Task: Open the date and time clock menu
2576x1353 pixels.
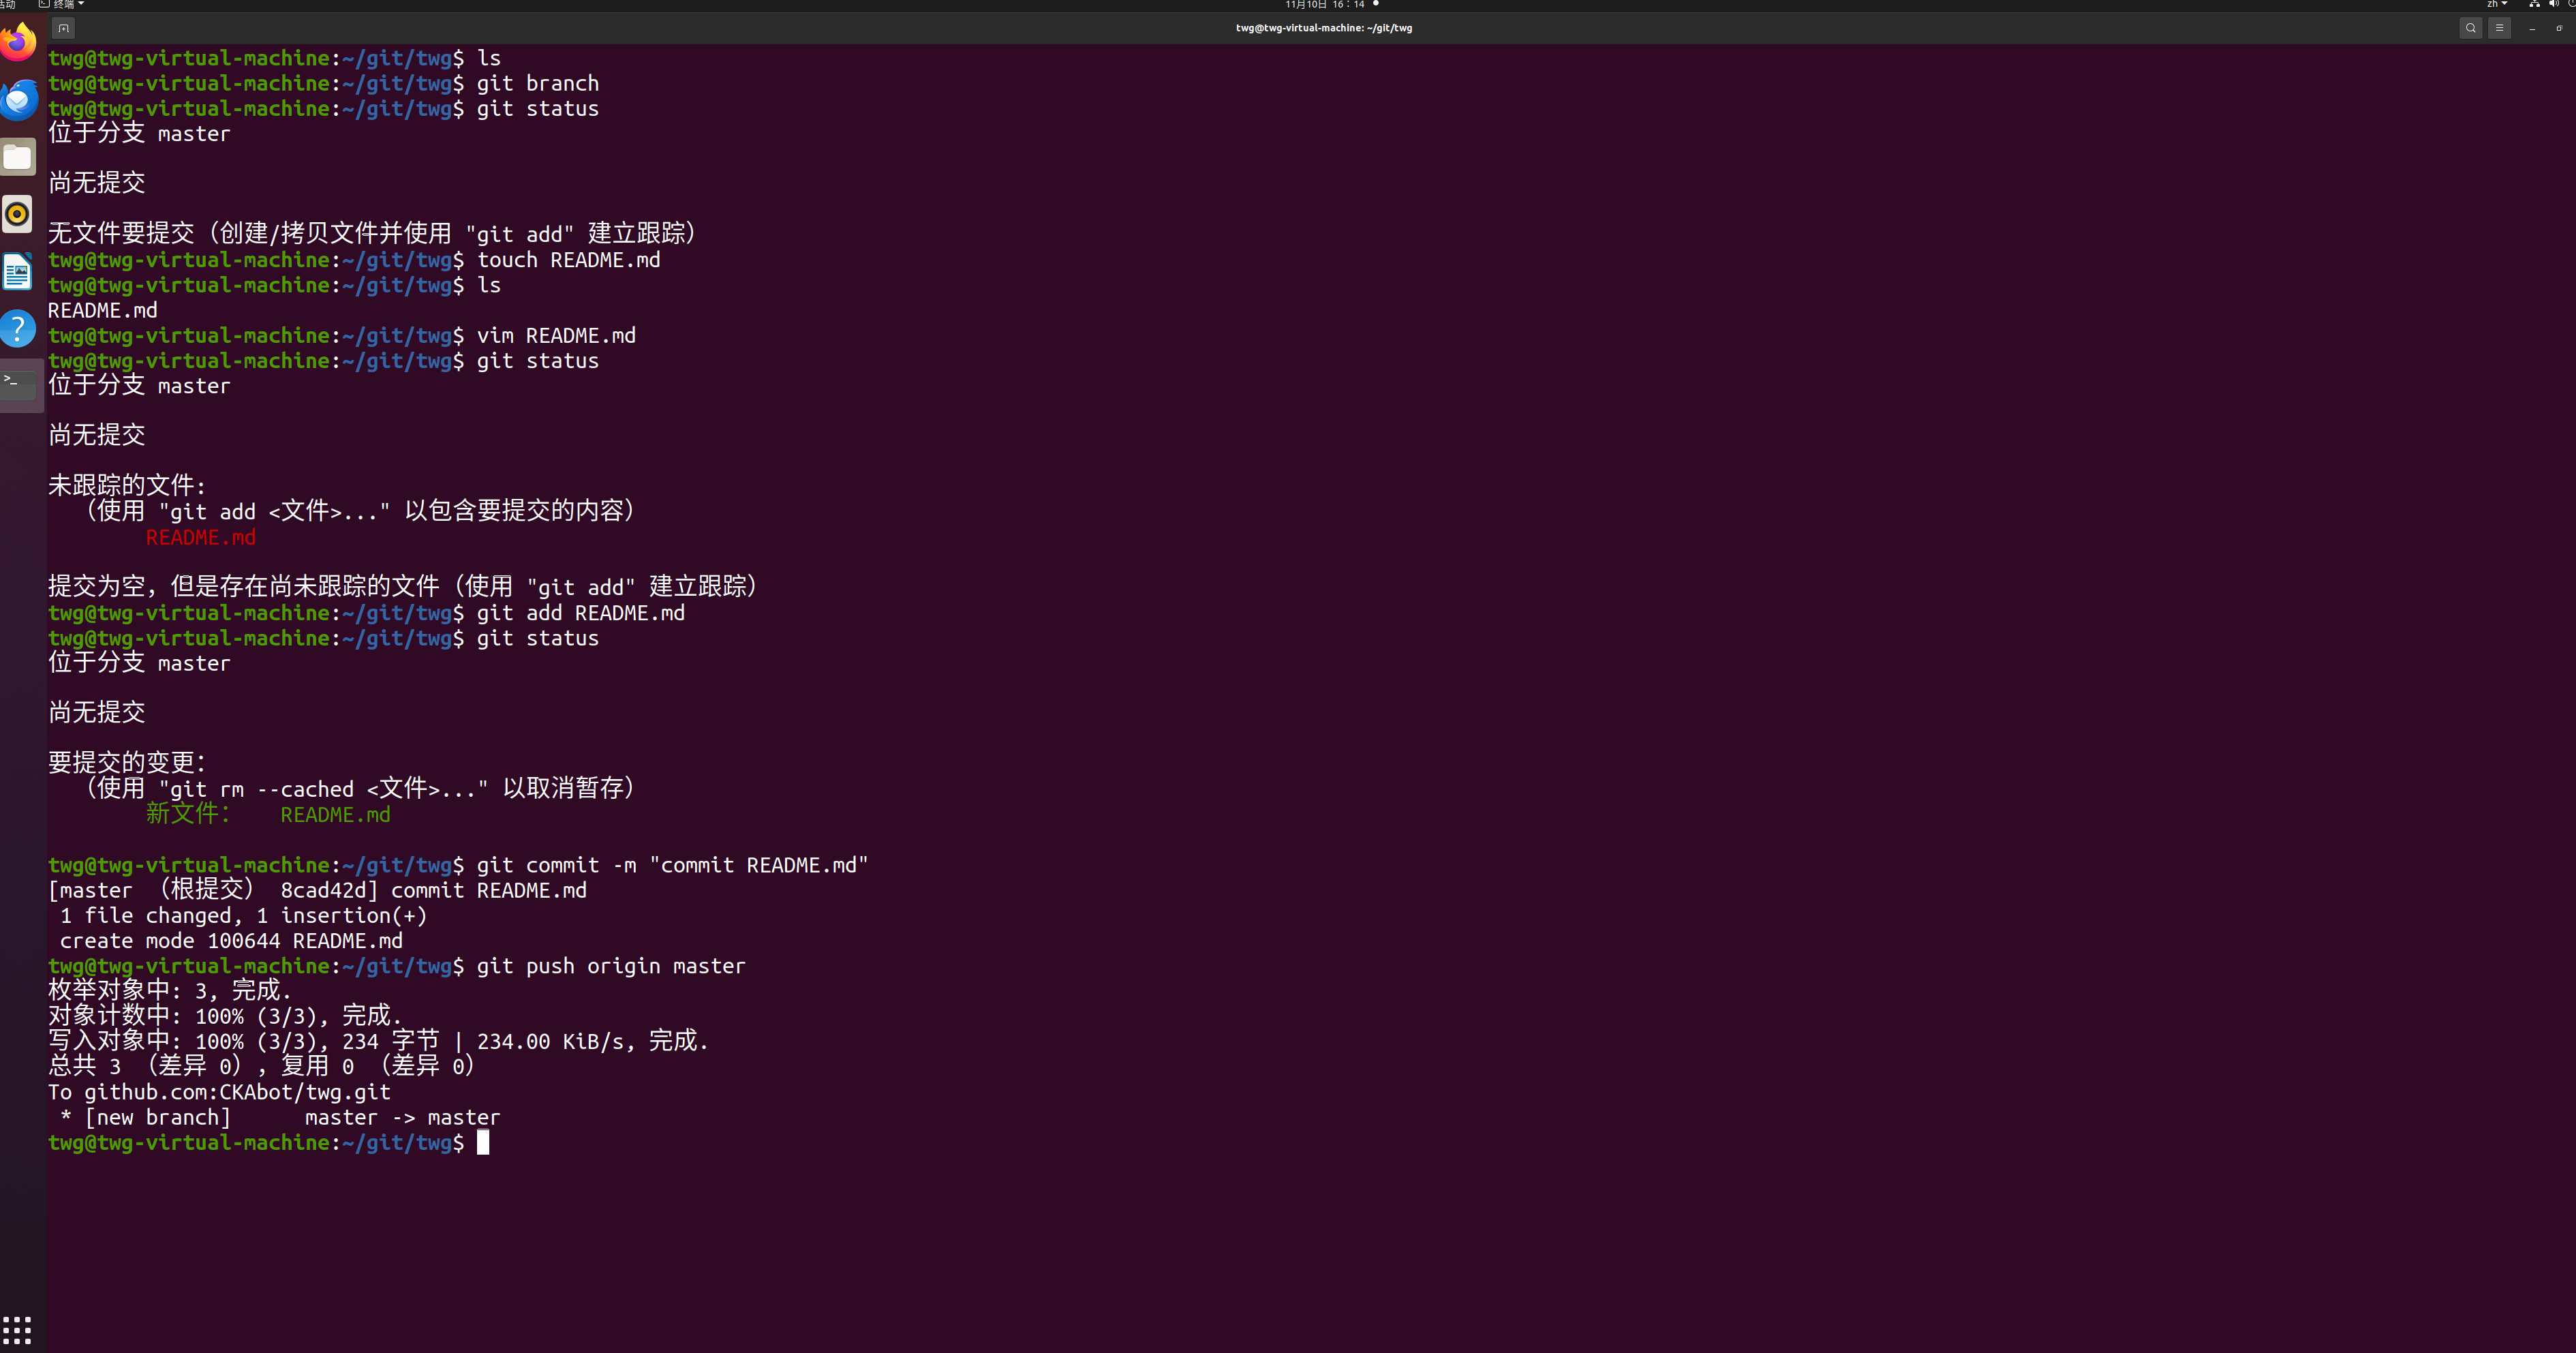Action: [1324, 4]
